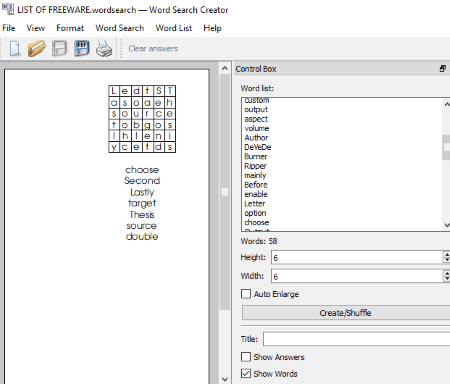Open the Help menu
Viewport: 450px width, 384px height.
(x=212, y=28)
